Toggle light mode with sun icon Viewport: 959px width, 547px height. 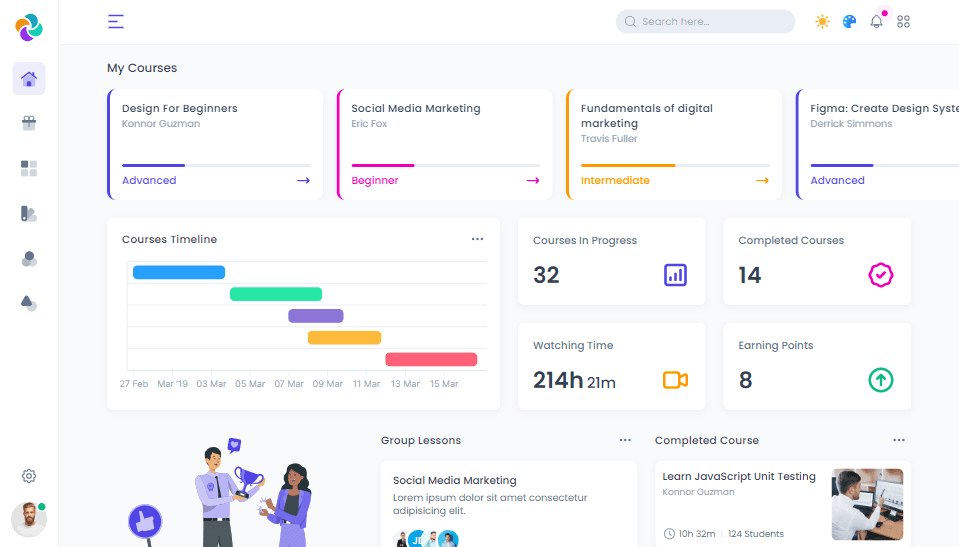(x=822, y=21)
